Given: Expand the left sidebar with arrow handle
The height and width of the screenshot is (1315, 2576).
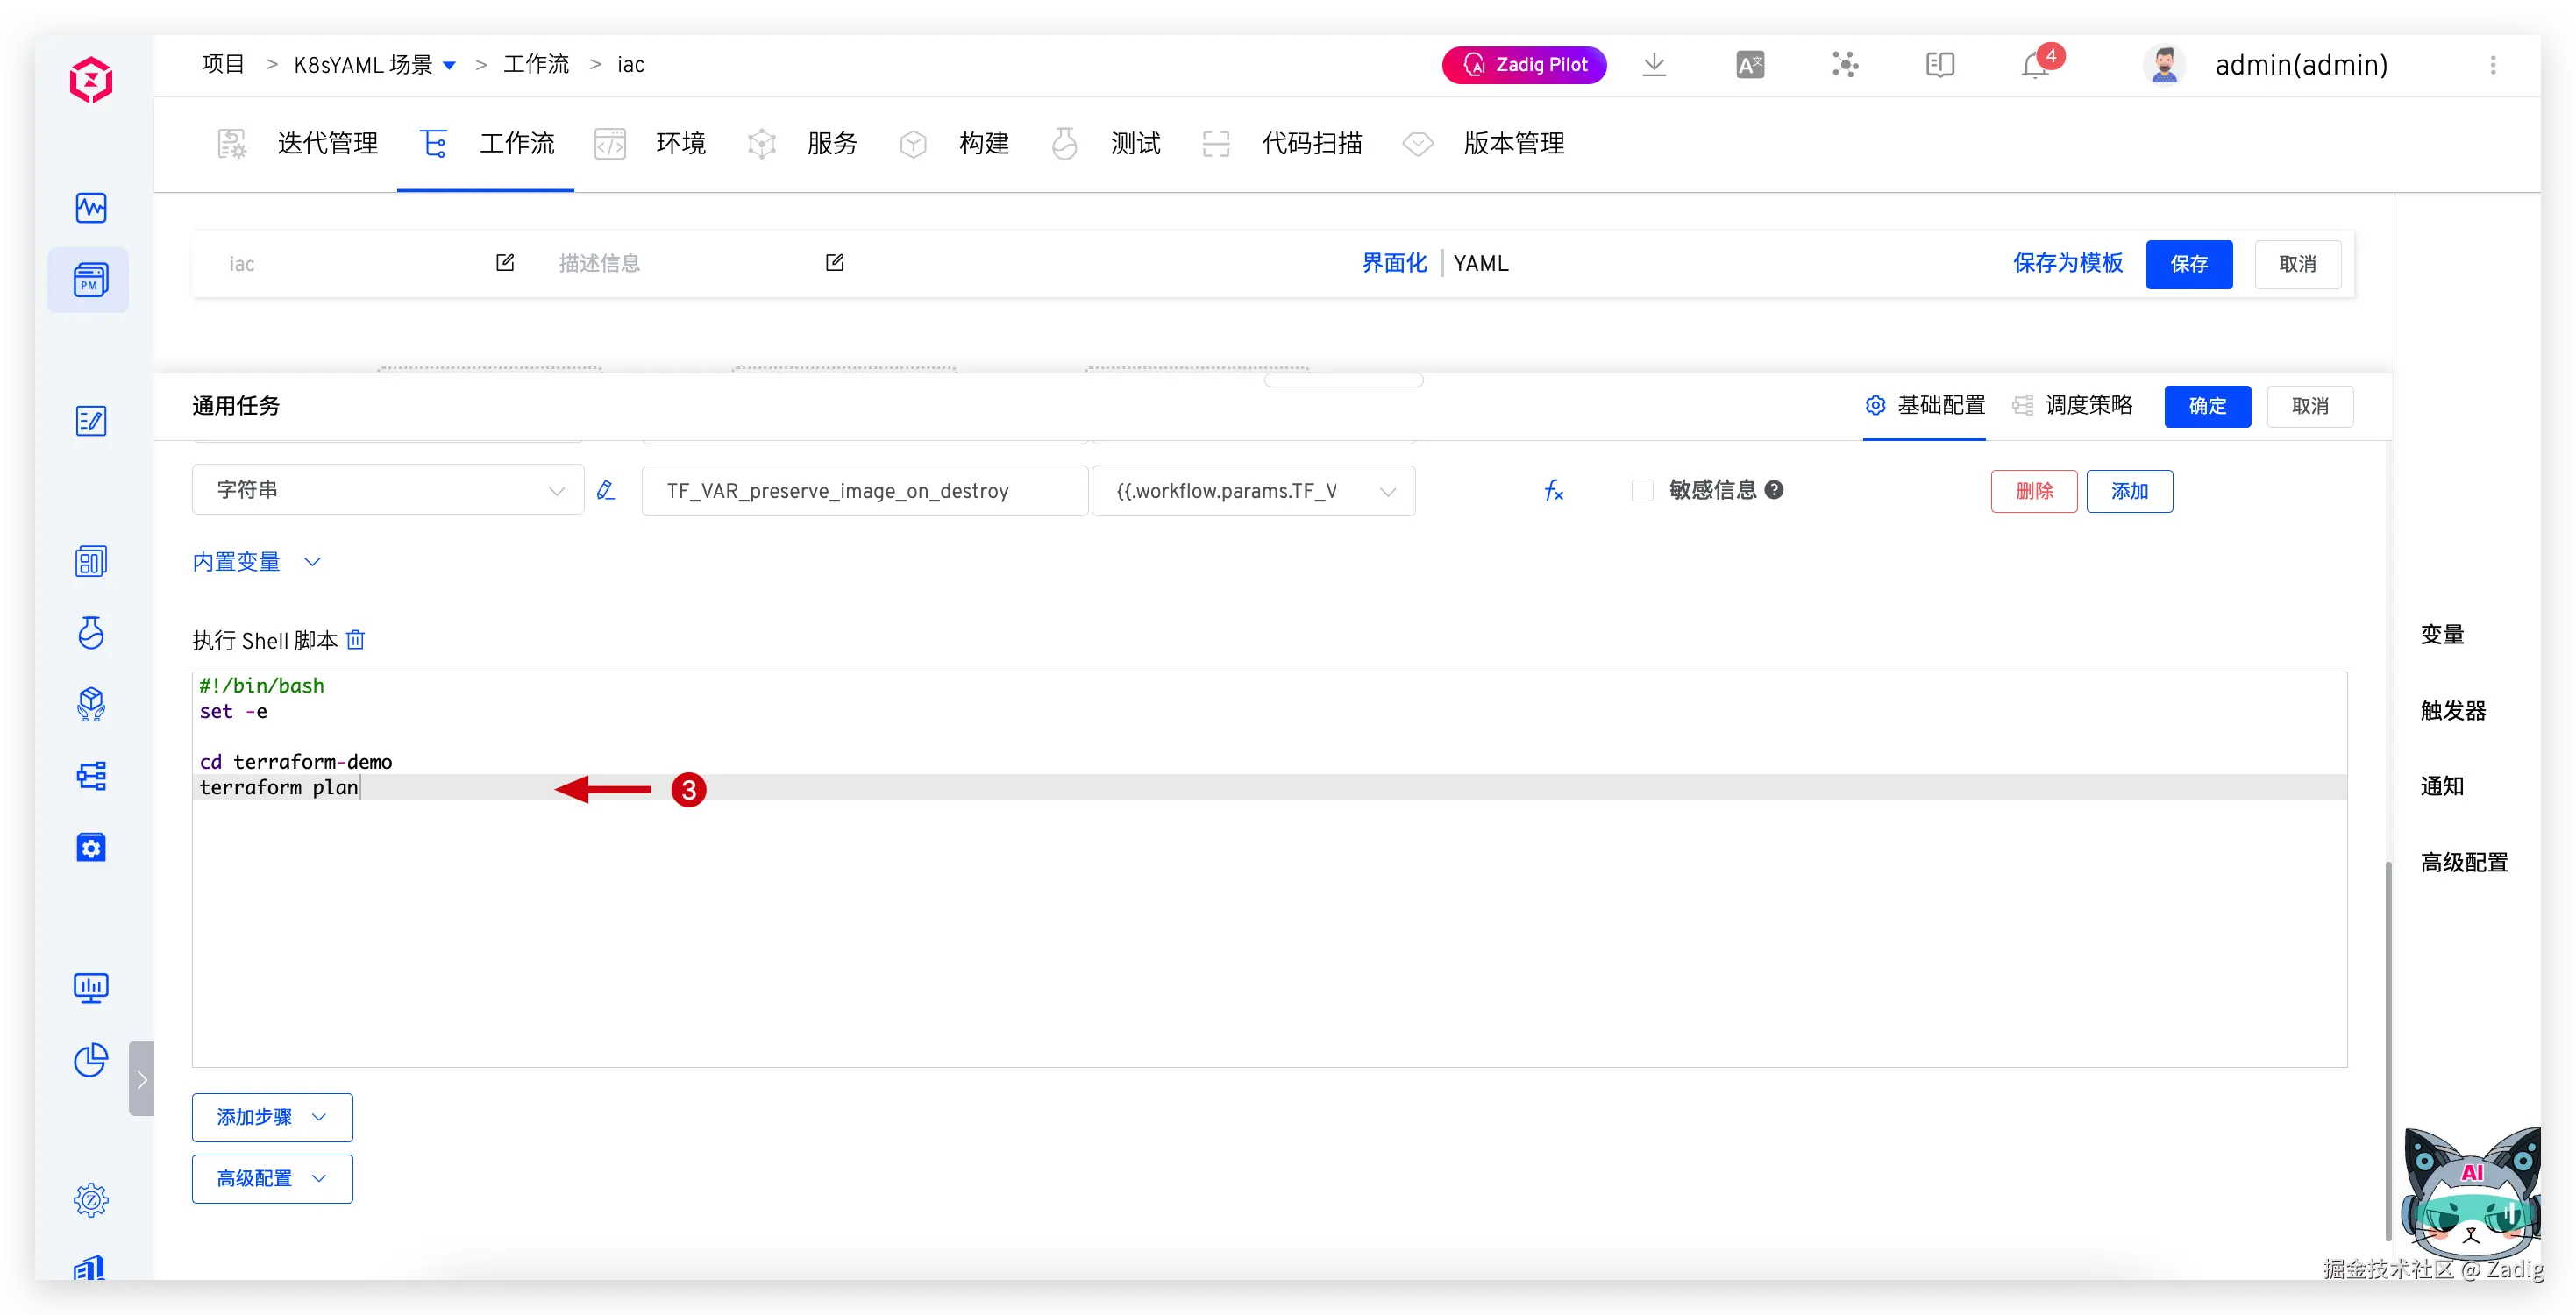Looking at the screenshot, I should point(142,1078).
